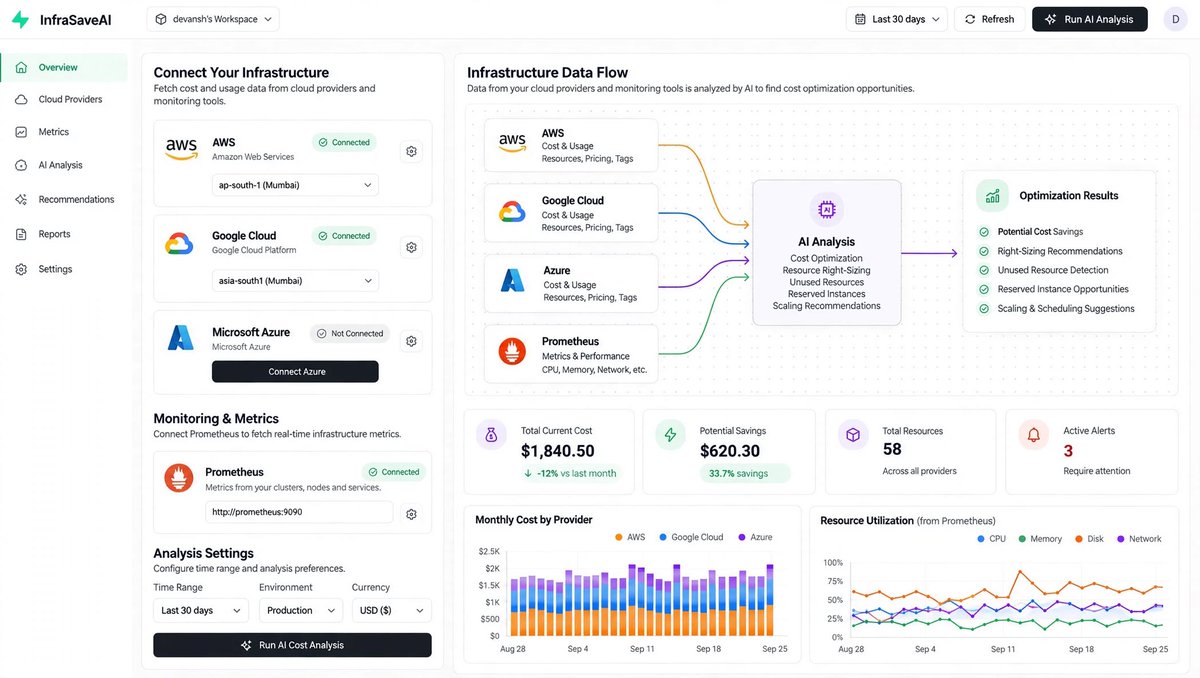Click the Azure Not Connected status badge
The image size is (1200, 678).
tap(349, 333)
